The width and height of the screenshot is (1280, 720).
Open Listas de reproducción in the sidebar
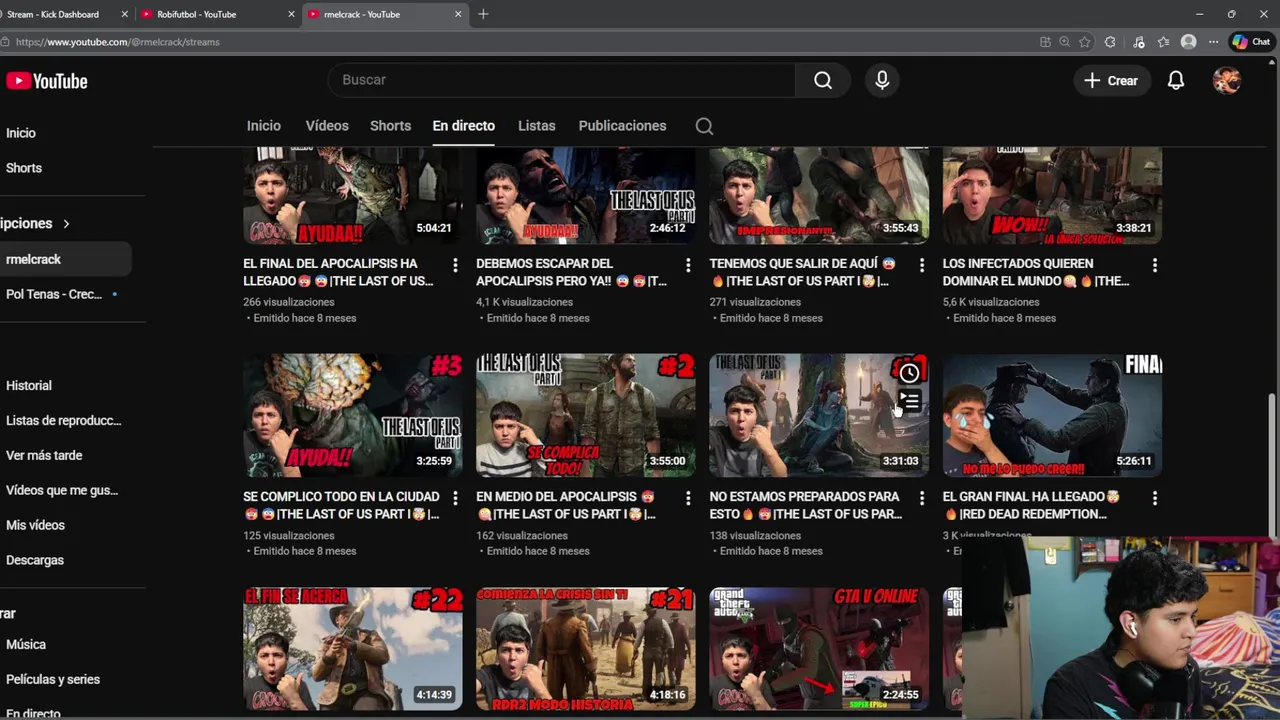(65, 420)
